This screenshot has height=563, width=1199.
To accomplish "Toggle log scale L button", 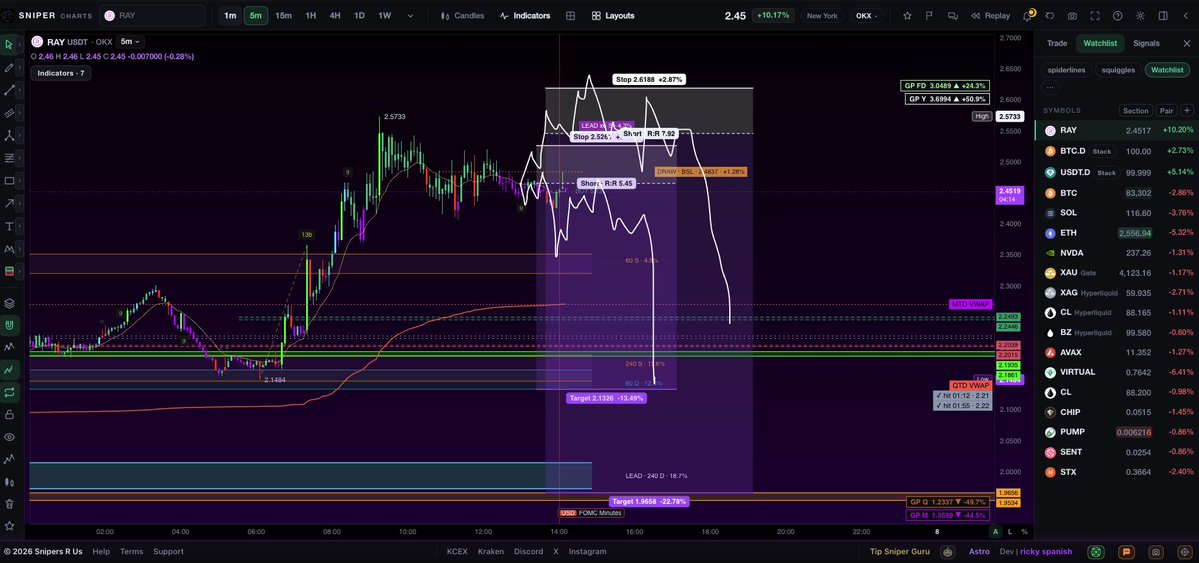I will click(x=1009, y=532).
